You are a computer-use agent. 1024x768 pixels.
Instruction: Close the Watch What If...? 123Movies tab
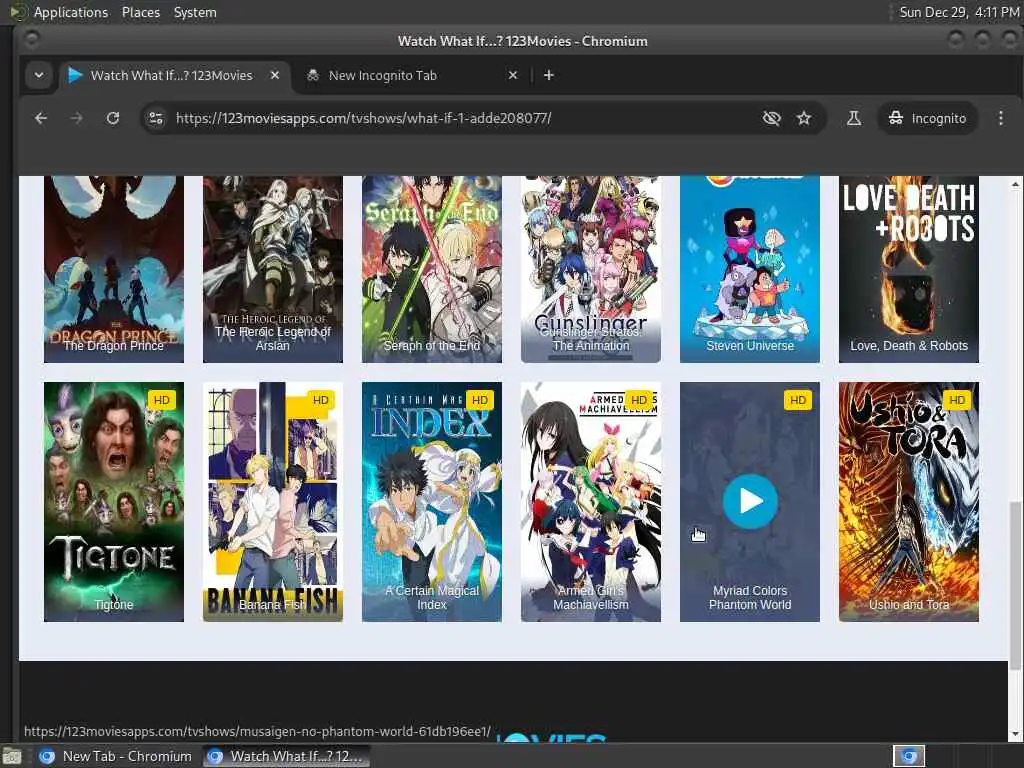click(x=275, y=75)
